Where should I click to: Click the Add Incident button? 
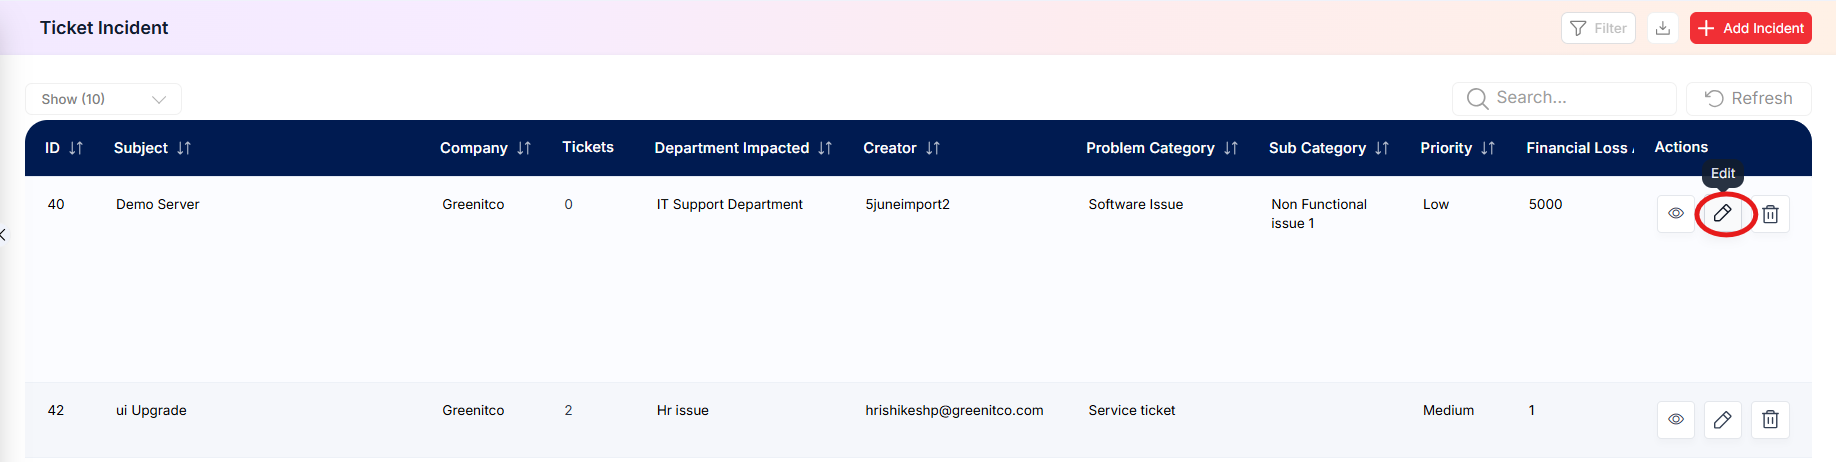click(x=1751, y=28)
